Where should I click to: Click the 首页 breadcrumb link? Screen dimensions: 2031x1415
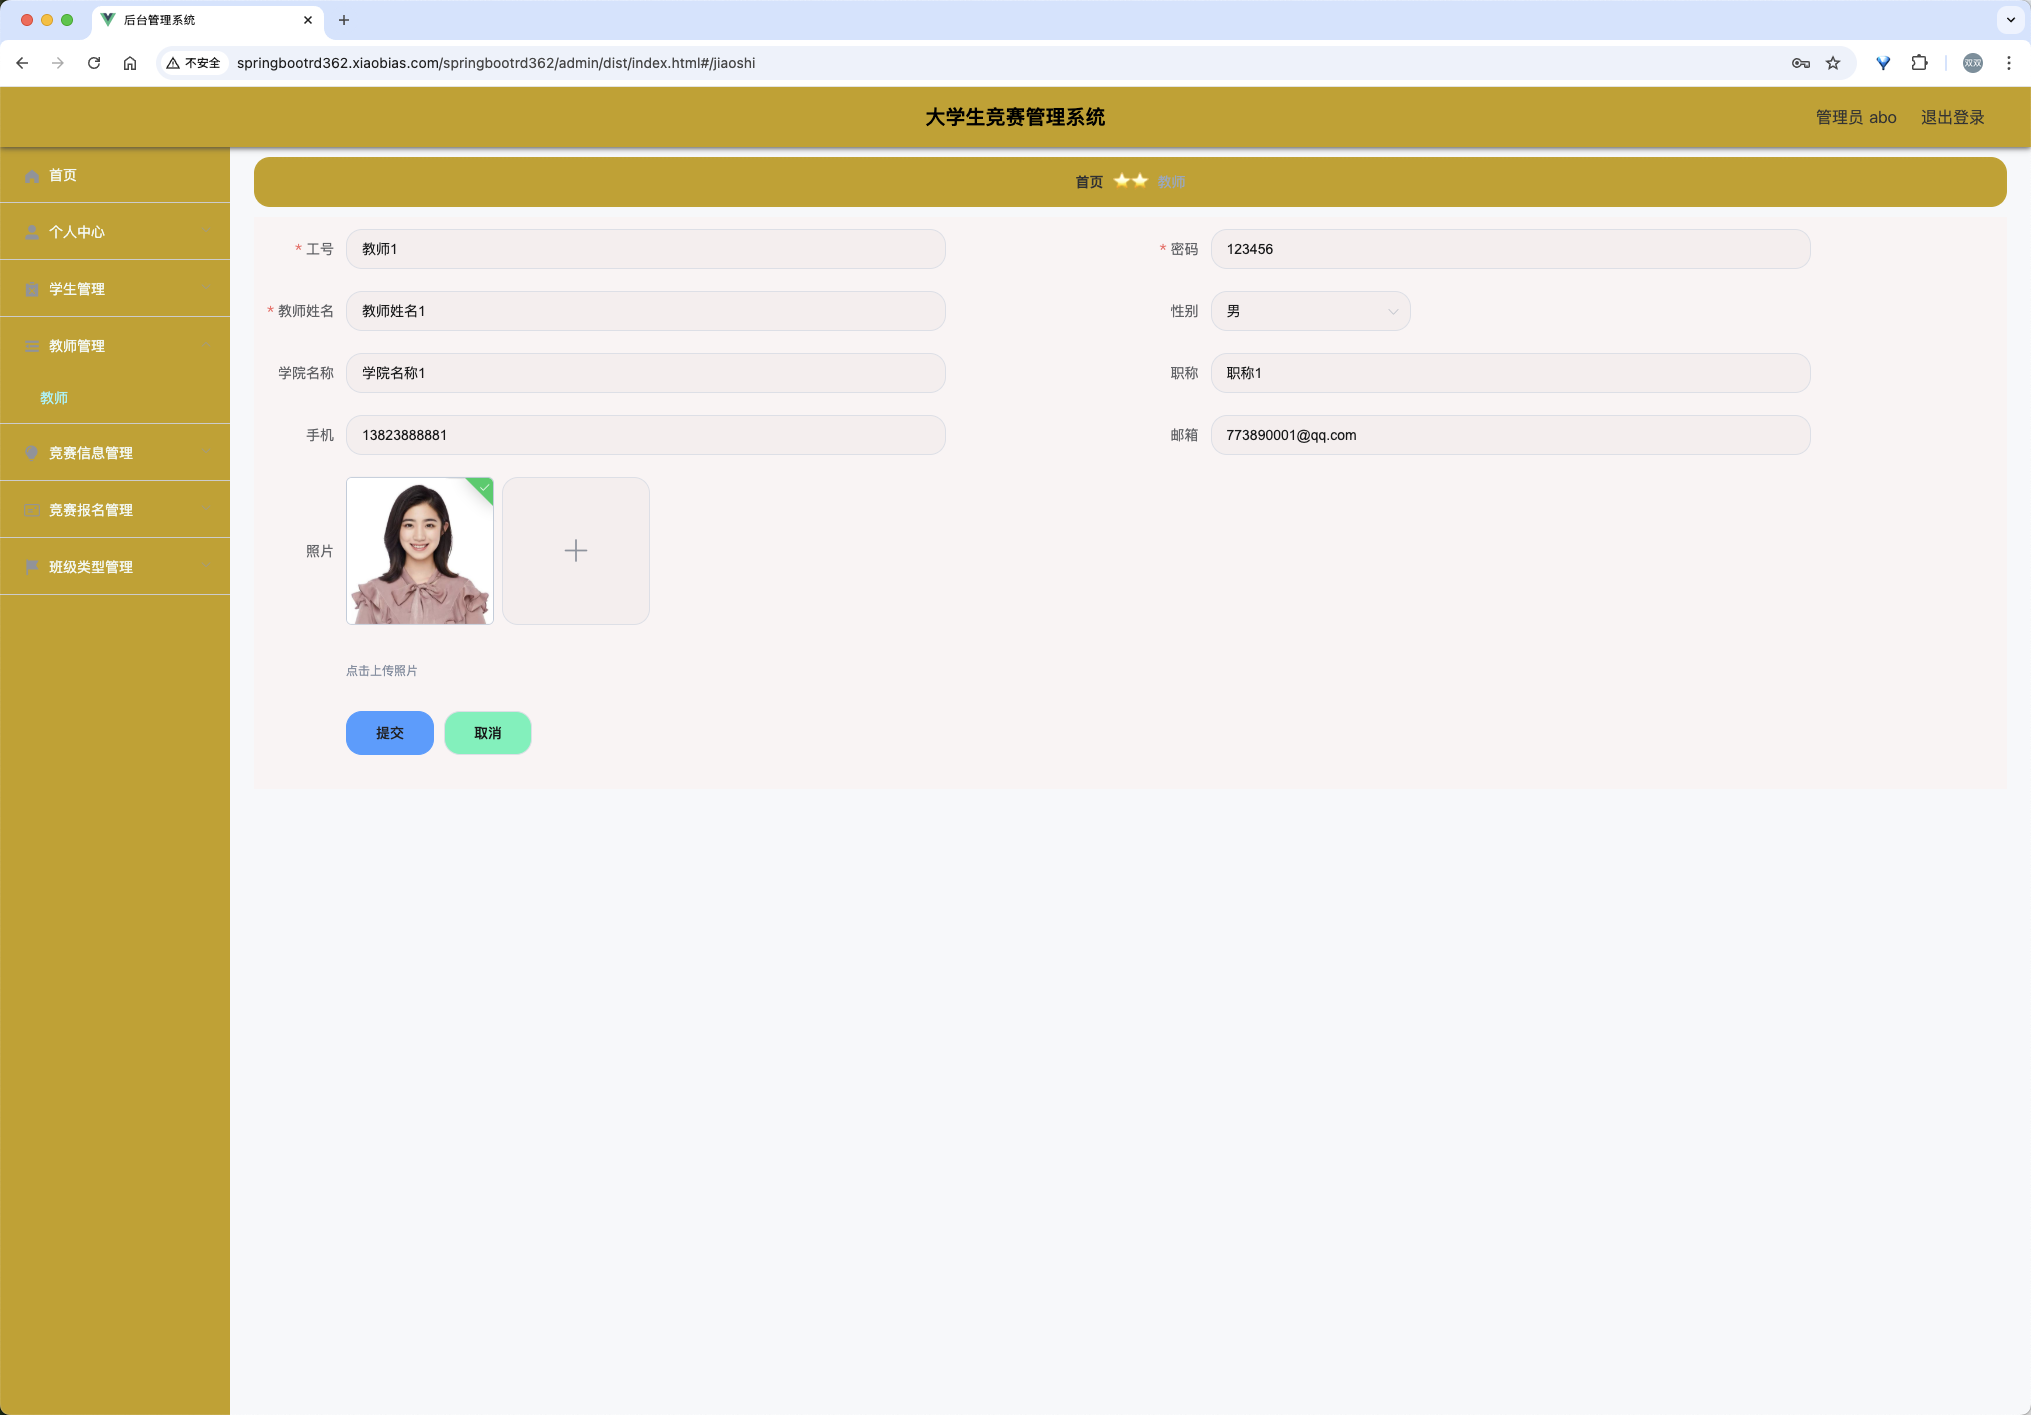coord(1089,182)
